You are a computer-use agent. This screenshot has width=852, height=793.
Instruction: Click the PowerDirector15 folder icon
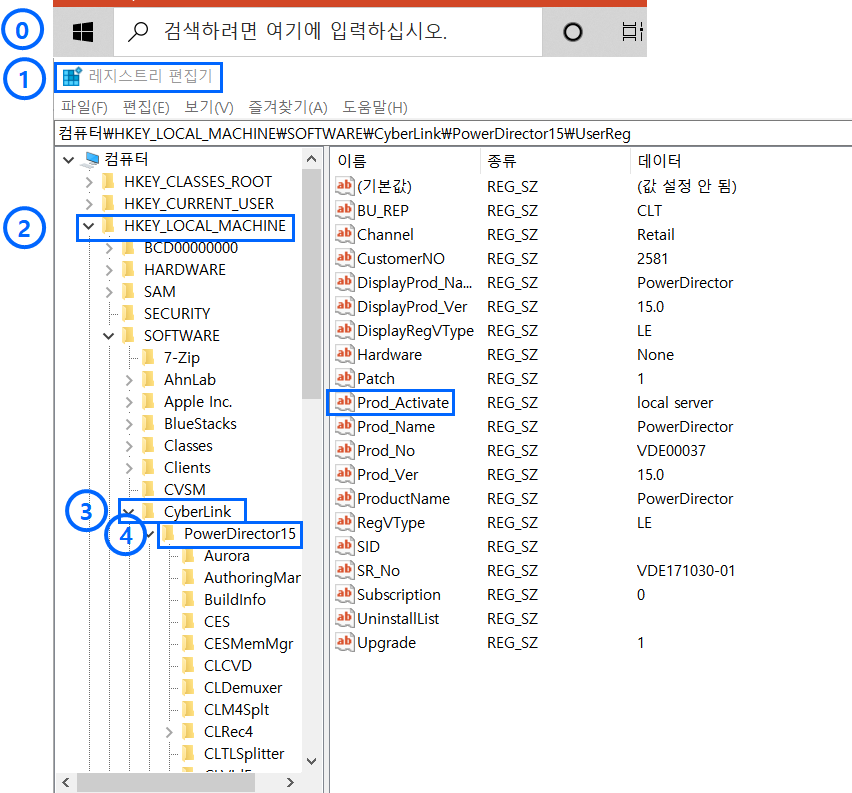(168, 534)
